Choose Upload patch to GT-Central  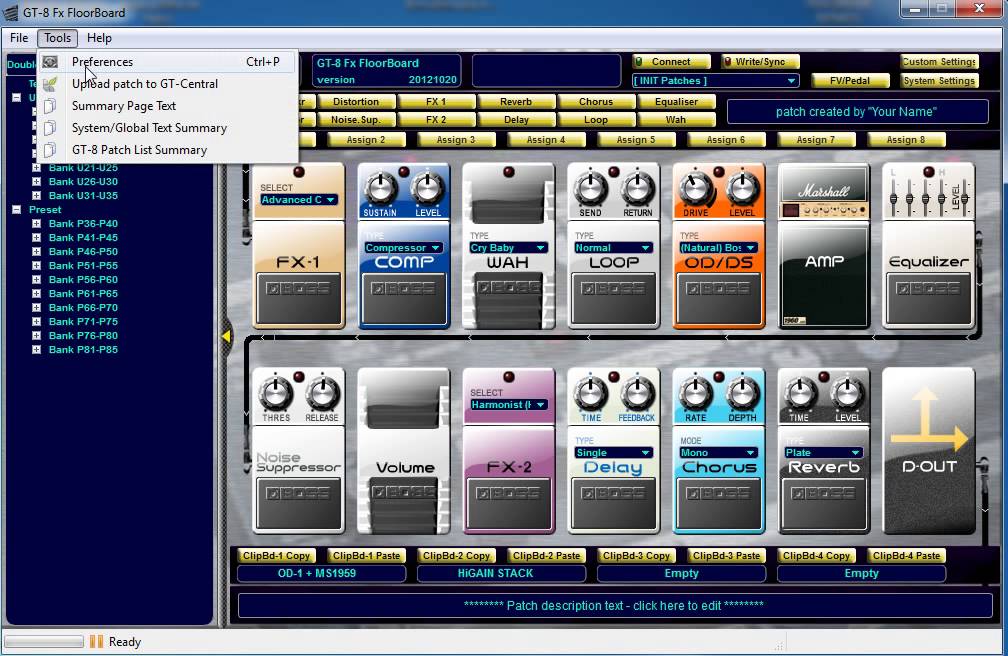point(167,84)
